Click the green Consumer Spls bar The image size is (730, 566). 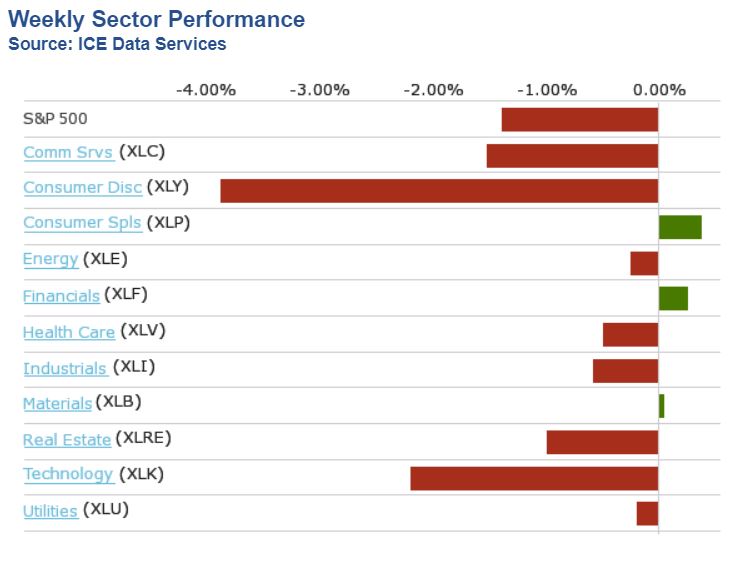(680, 227)
